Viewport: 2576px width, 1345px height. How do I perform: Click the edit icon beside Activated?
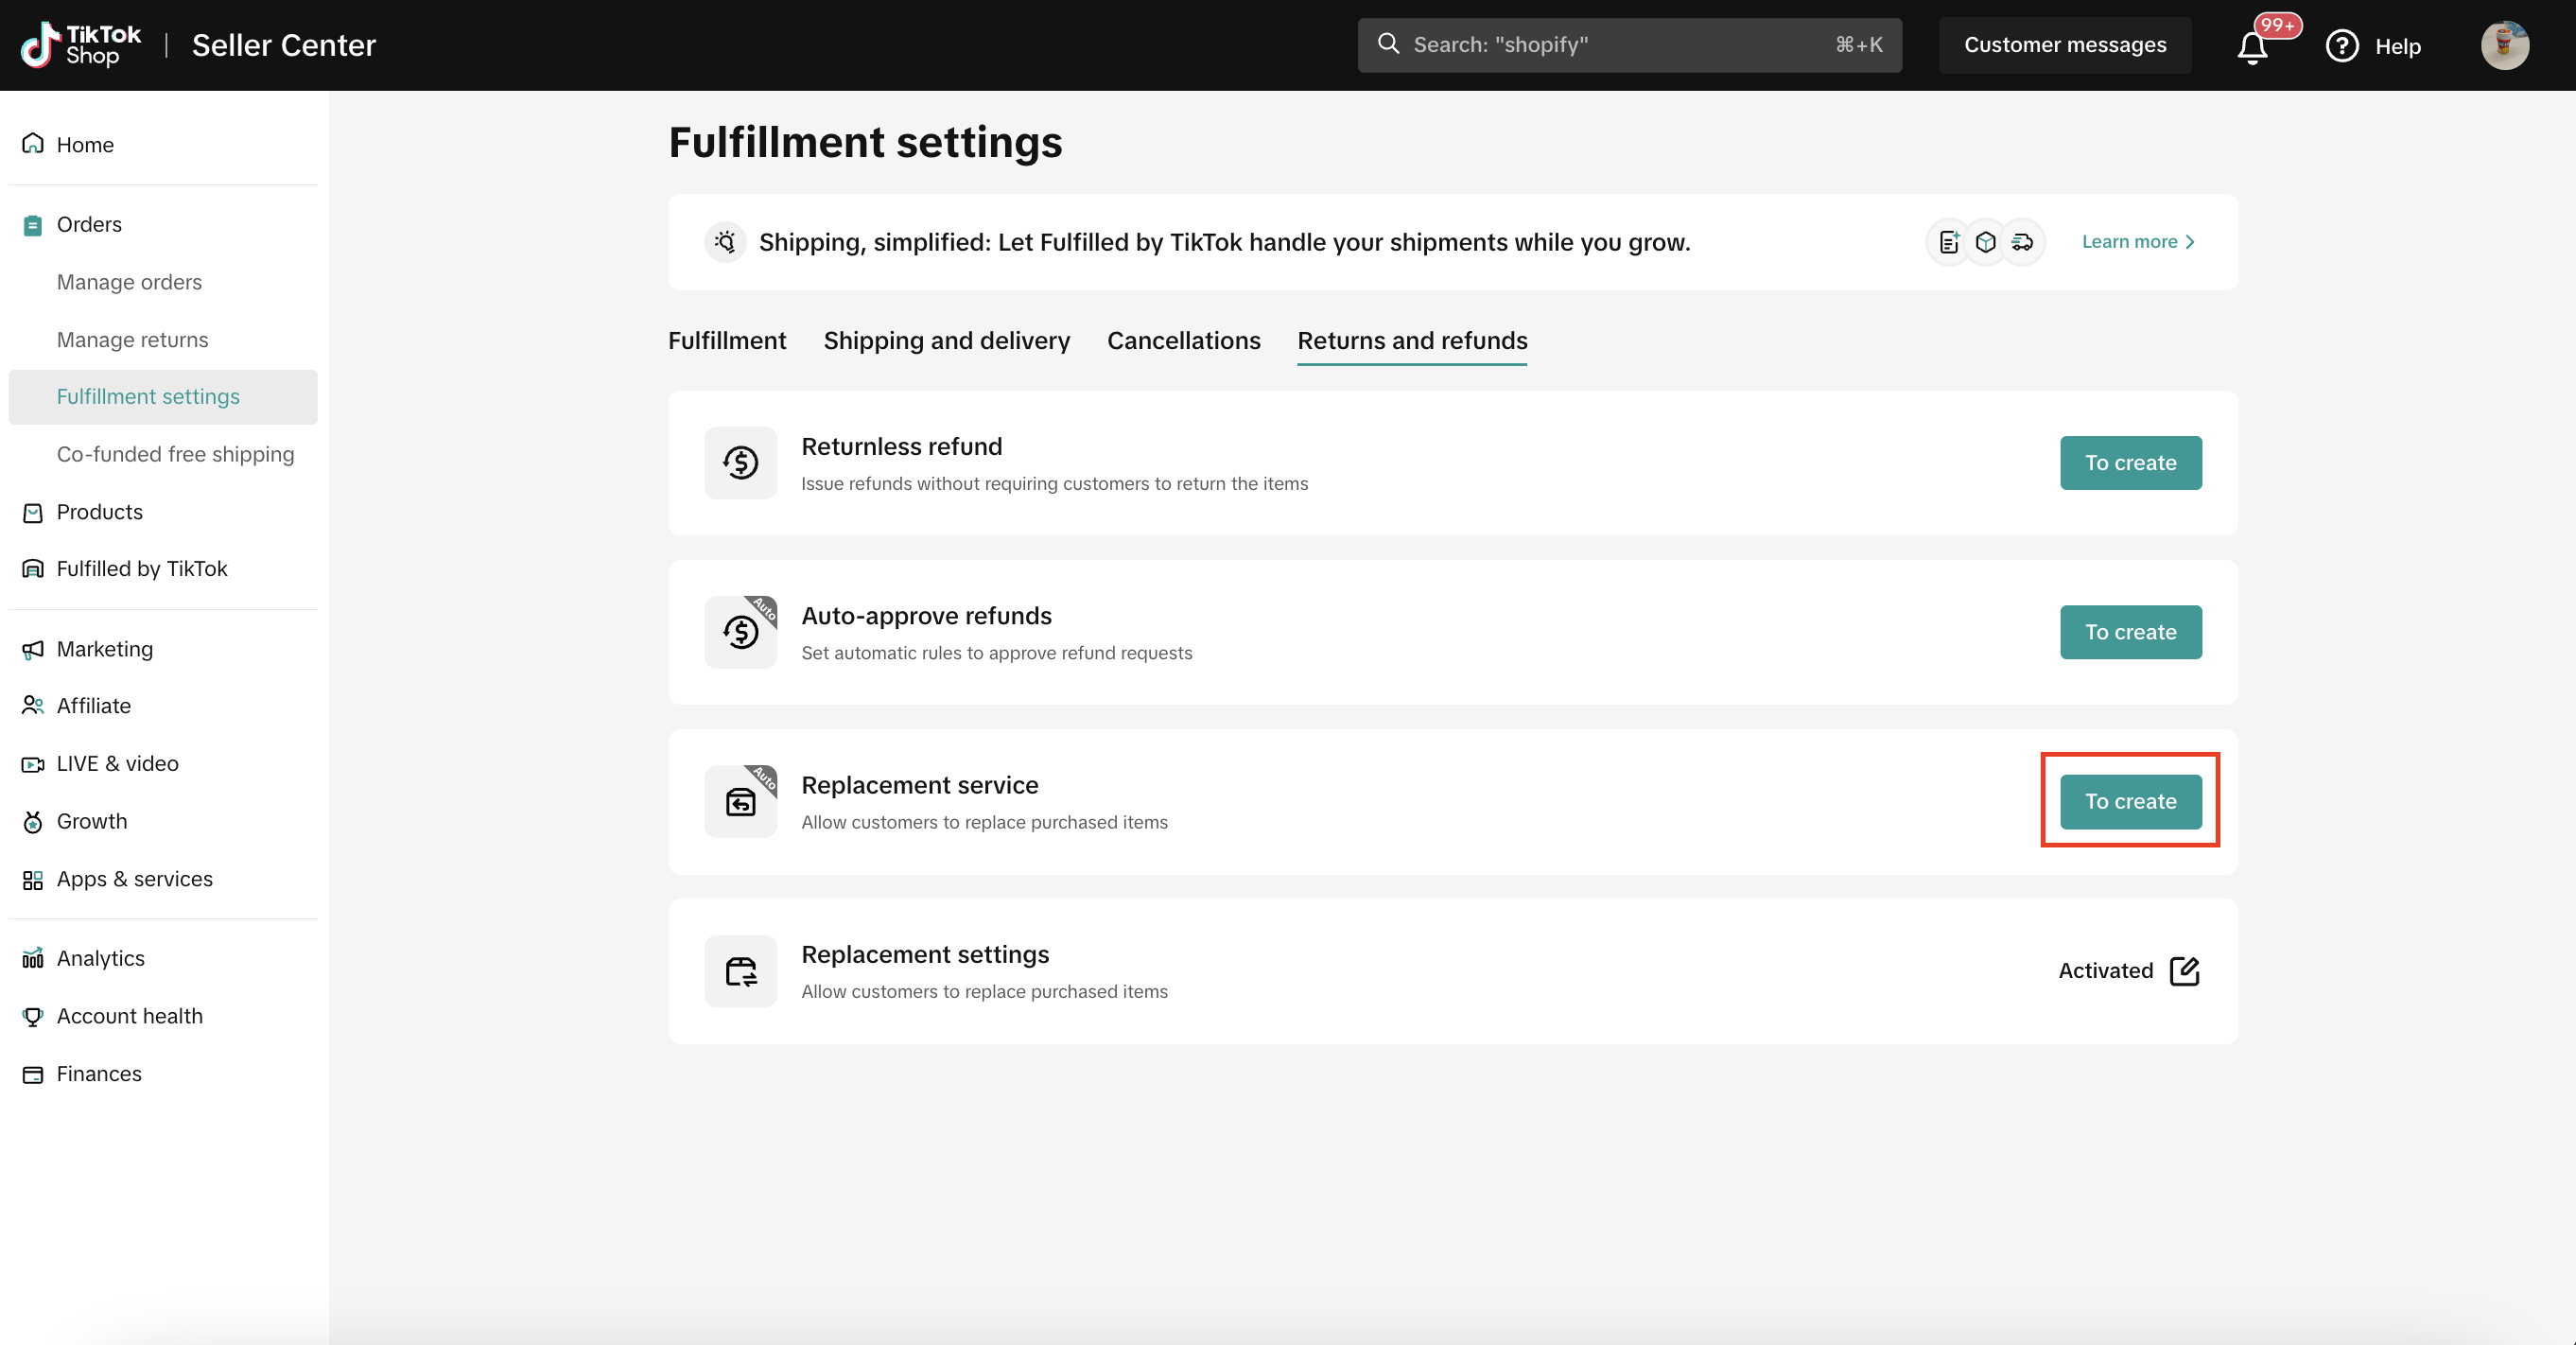pyautogui.click(x=2184, y=970)
